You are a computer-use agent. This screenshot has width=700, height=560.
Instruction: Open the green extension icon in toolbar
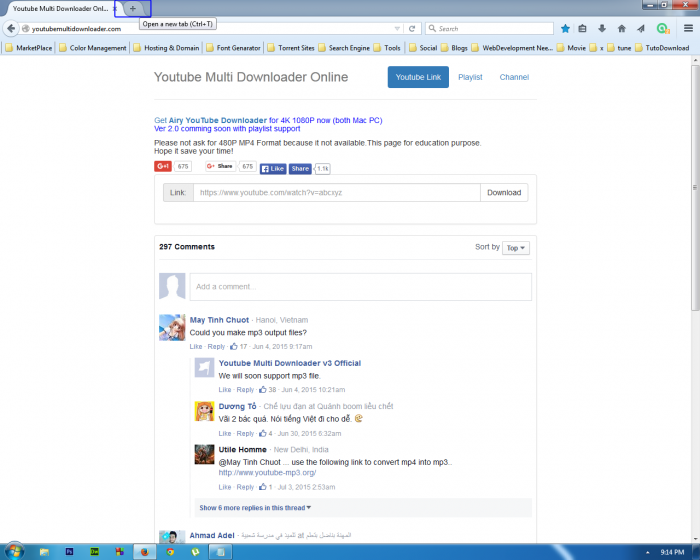pos(663,29)
